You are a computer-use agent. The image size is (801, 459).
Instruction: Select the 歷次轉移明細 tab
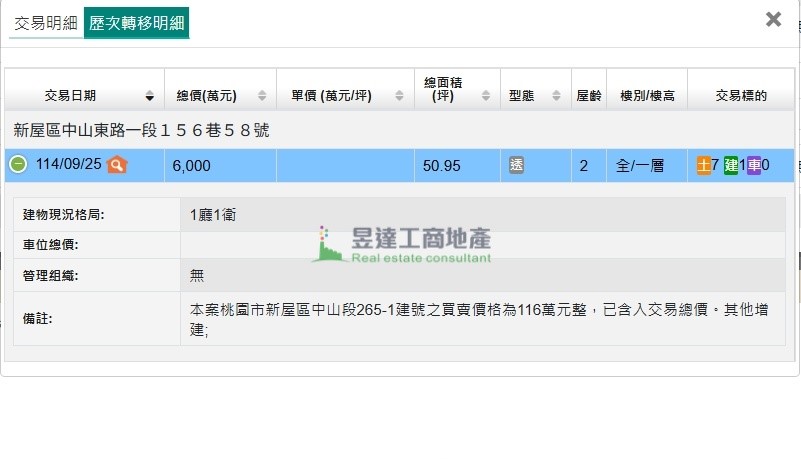coord(137,23)
